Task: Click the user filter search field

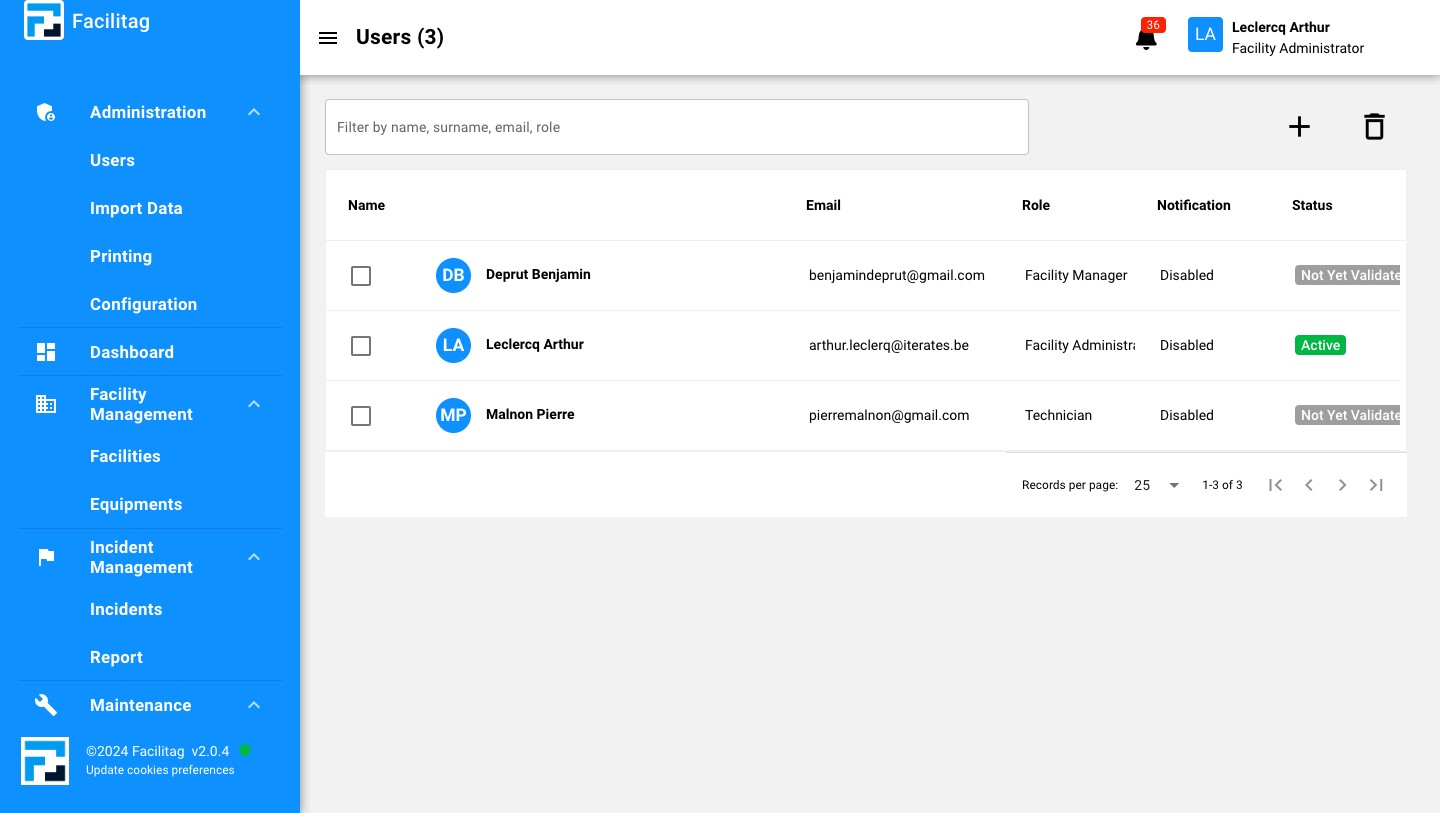Action: pos(676,127)
